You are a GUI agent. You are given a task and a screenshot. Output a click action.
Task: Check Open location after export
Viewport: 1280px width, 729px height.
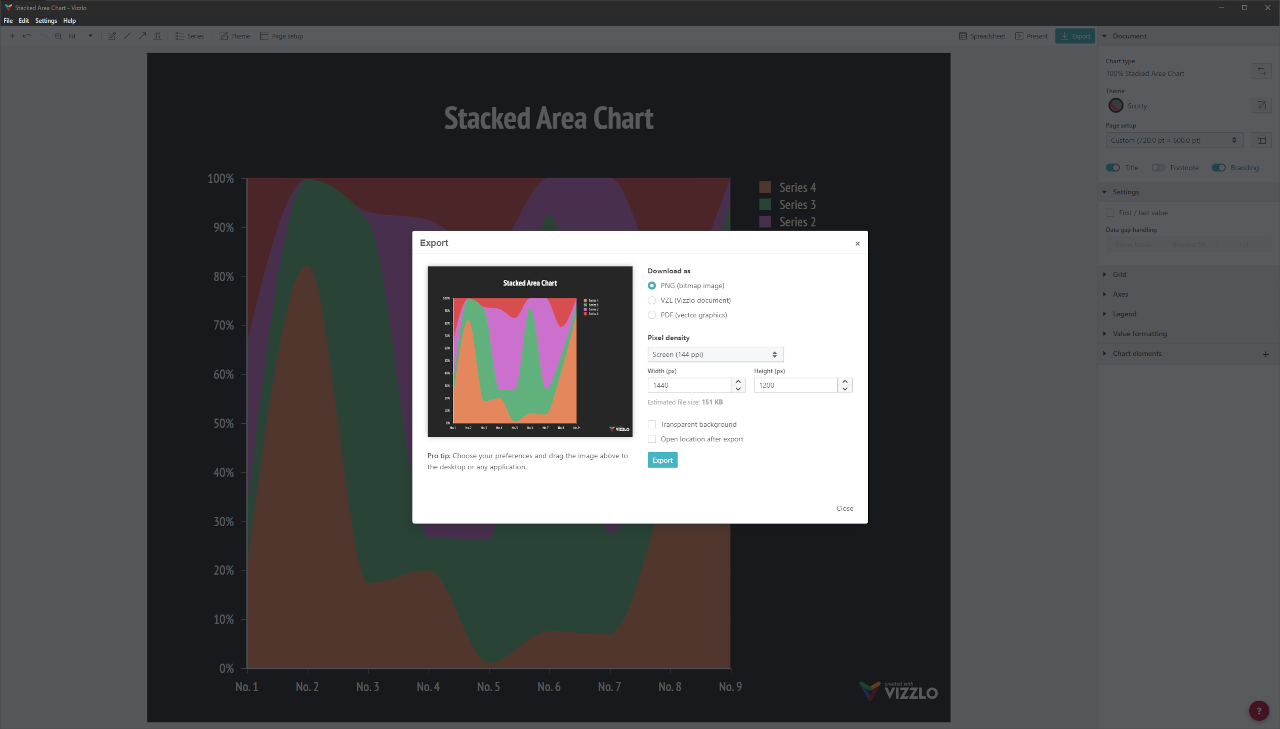pyautogui.click(x=652, y=439)
